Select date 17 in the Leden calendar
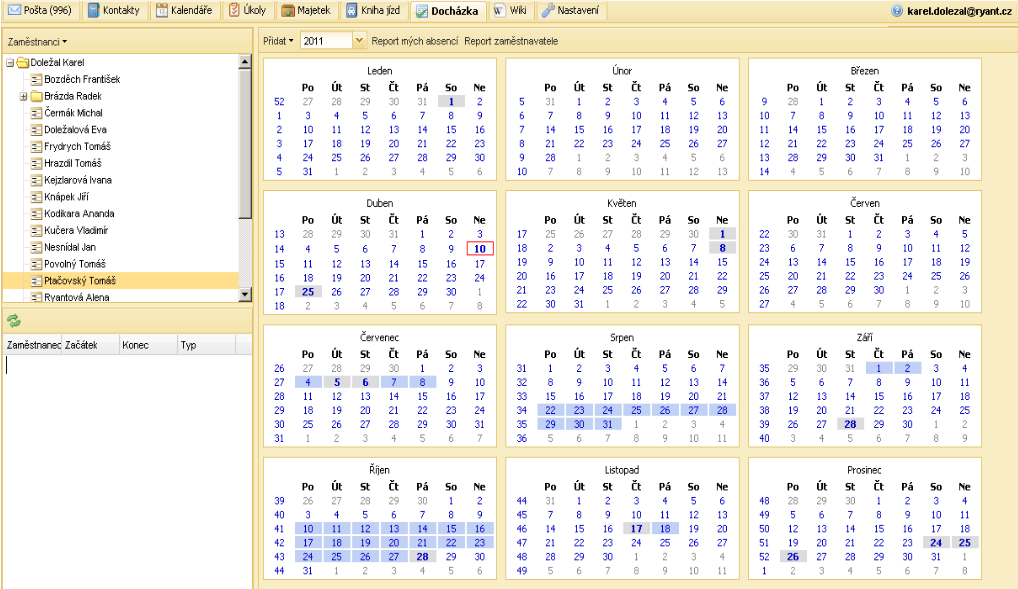 308,144
